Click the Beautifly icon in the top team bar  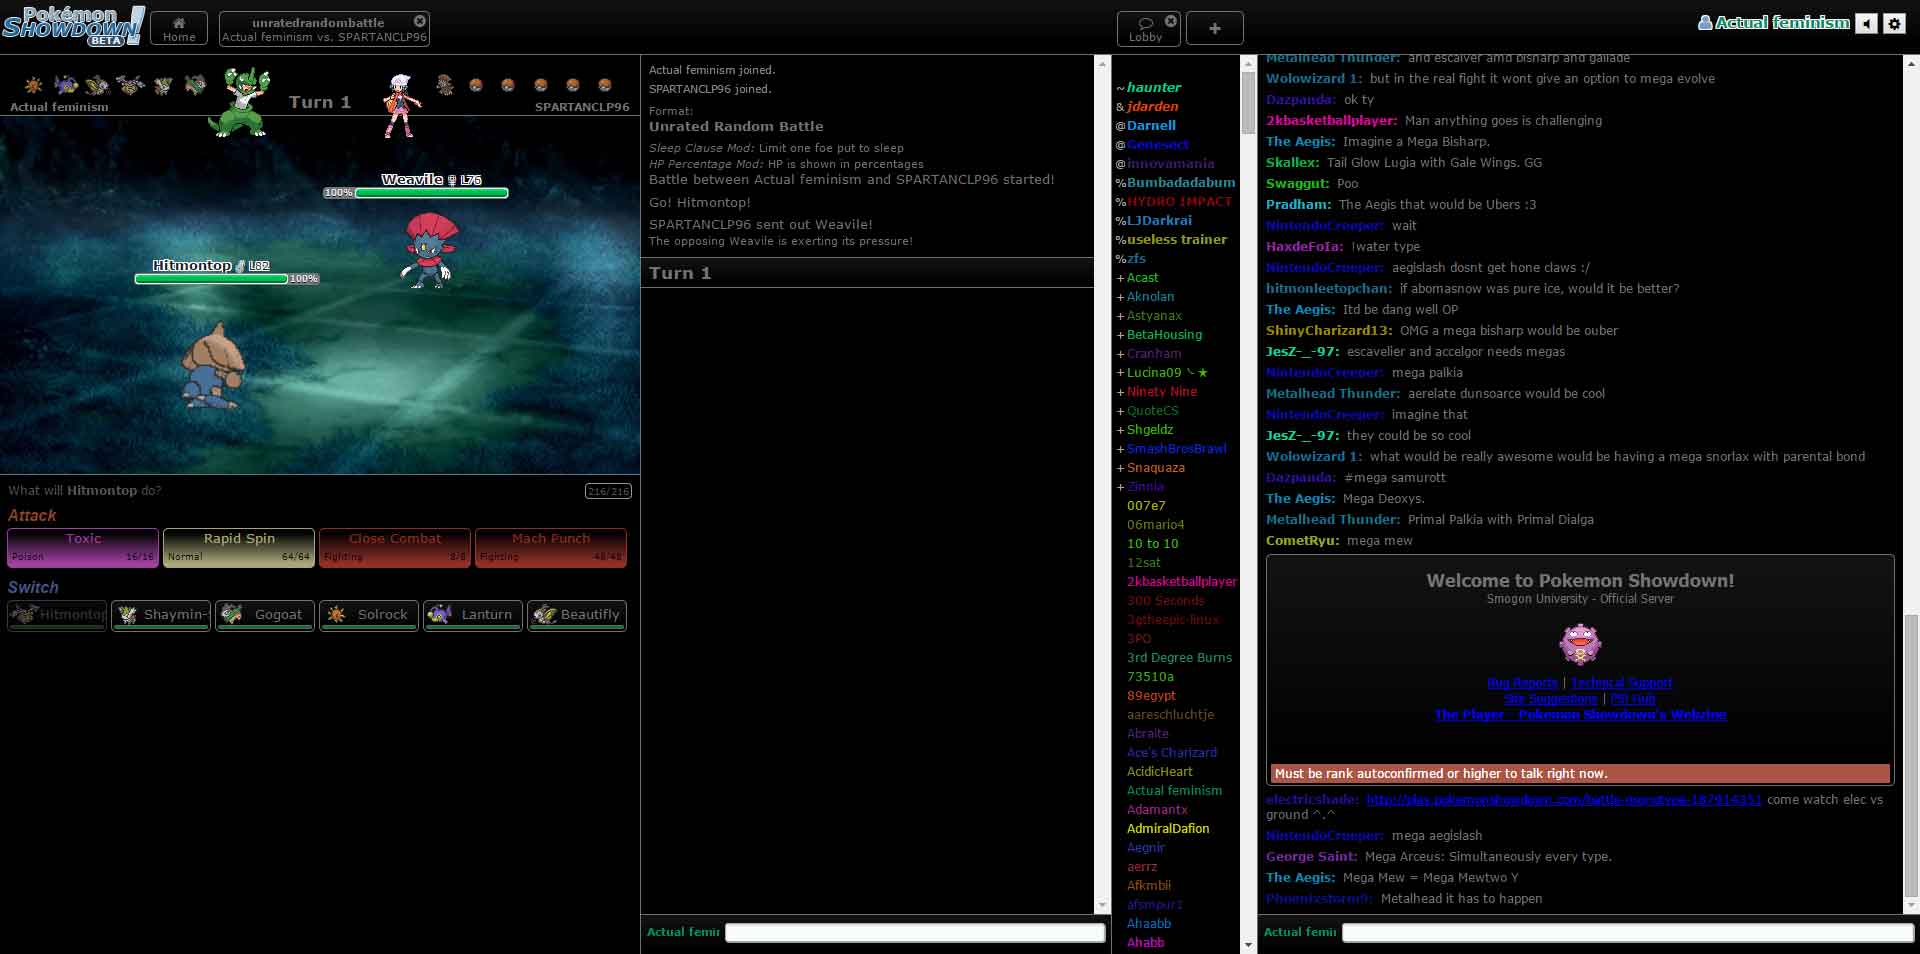pos(98,85)
